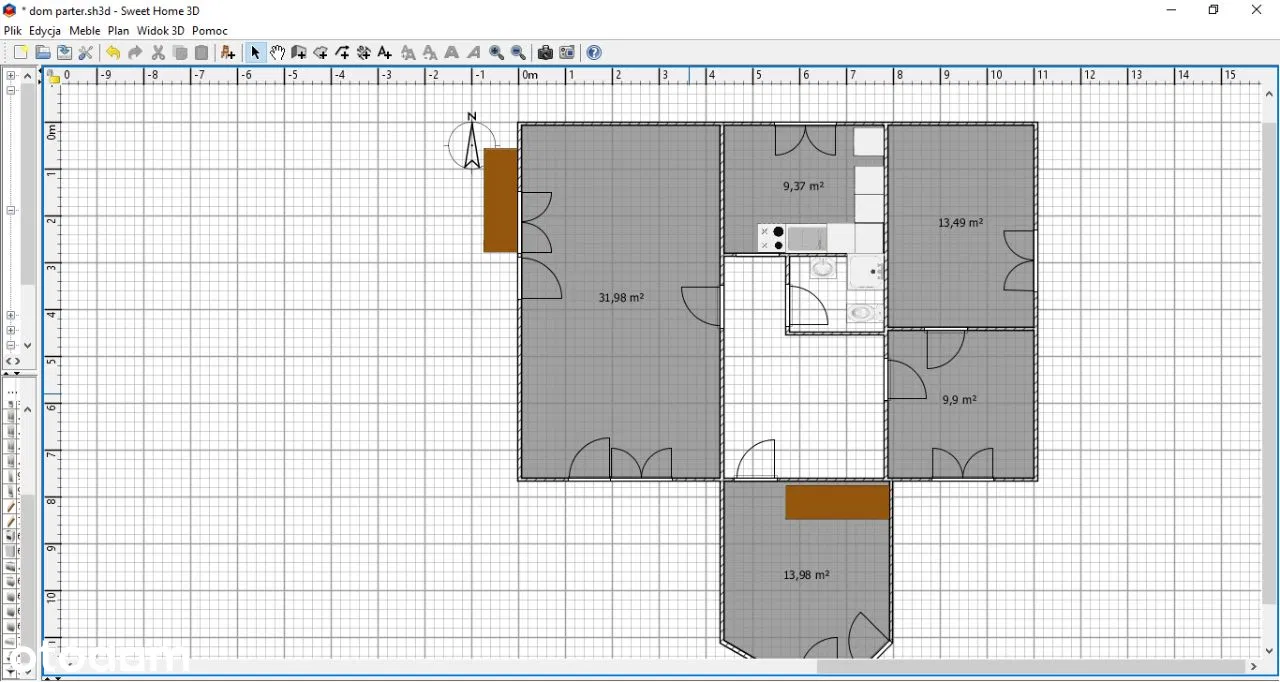1280x682 pixels.
Task: Click the plan's vertical scrollbar down arrow
Action: tap(1270, 650)
